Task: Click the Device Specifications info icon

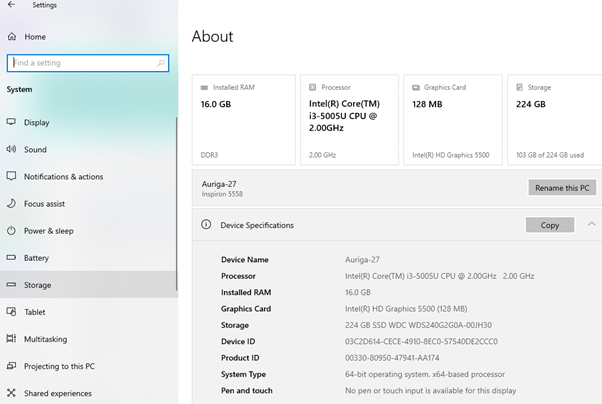Action: point(206,224)
